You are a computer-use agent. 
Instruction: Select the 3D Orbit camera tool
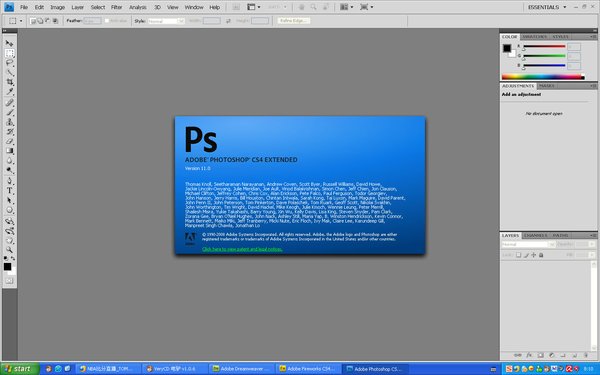coord(10,231)
